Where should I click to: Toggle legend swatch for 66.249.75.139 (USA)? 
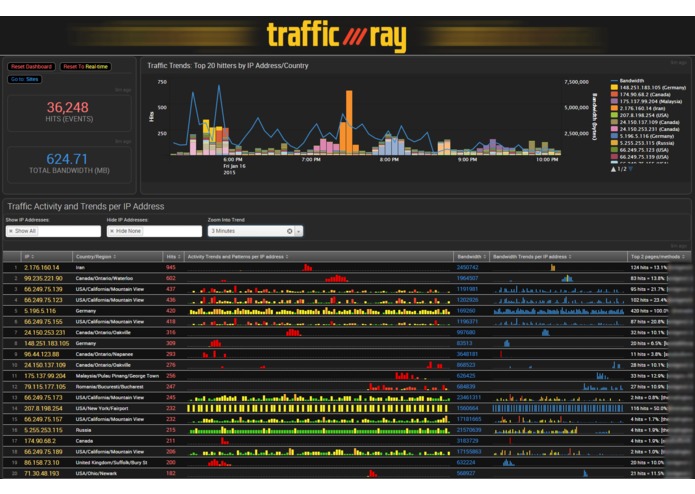pos(614,157)
